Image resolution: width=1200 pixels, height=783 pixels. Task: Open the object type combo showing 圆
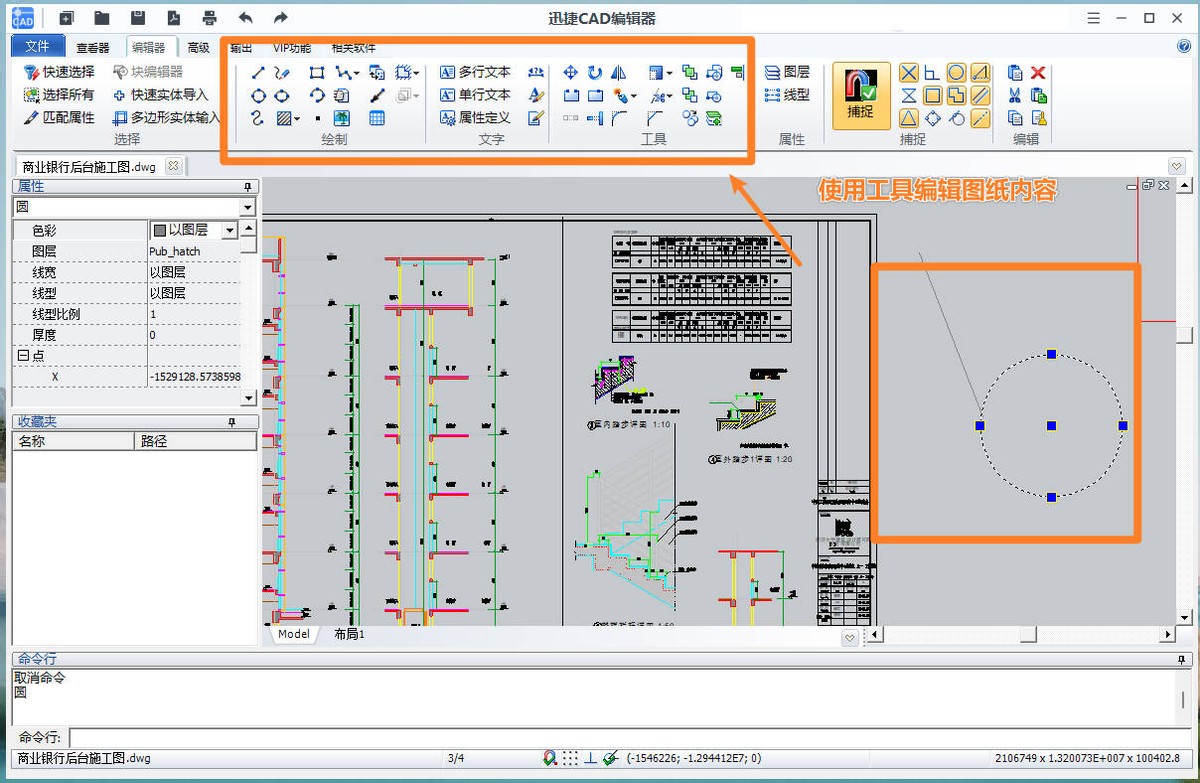[247, 207]
